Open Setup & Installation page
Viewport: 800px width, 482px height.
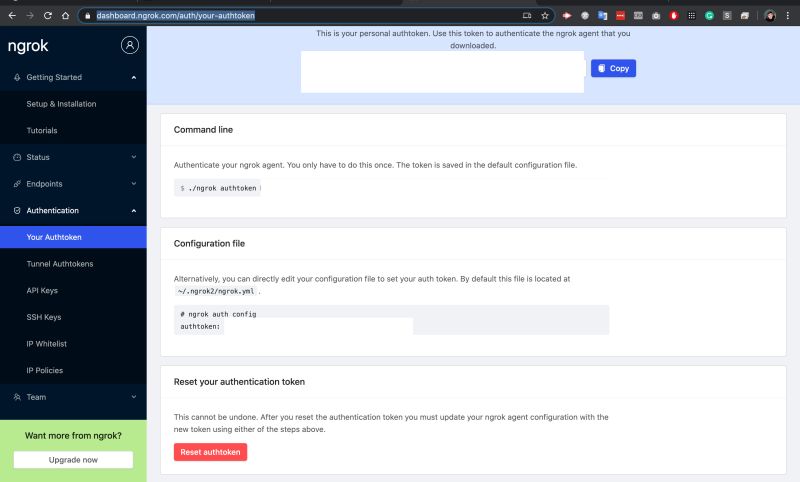point(61,104)
